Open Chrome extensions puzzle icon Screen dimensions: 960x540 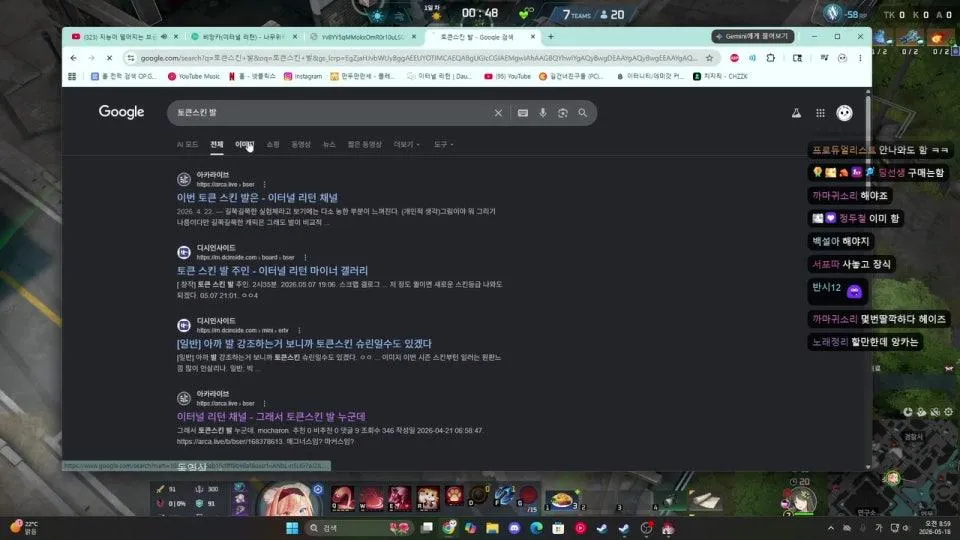(x=771, y=58)
